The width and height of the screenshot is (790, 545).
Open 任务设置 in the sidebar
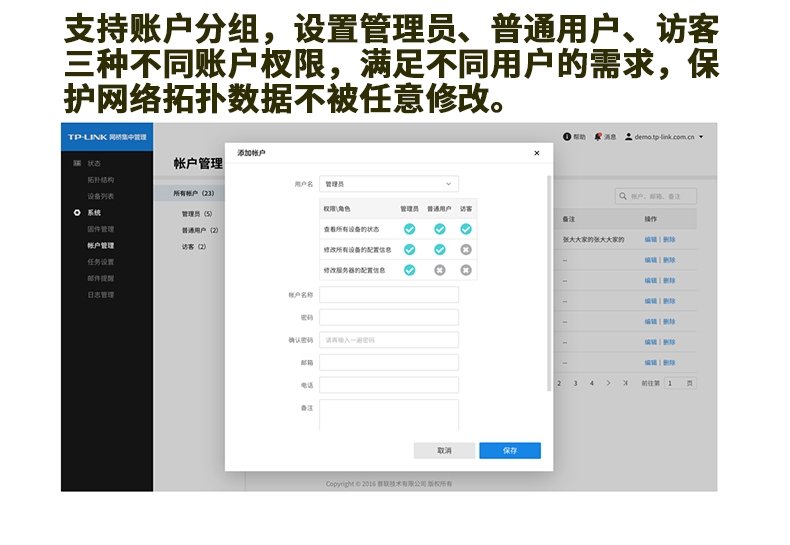(100, 262)
